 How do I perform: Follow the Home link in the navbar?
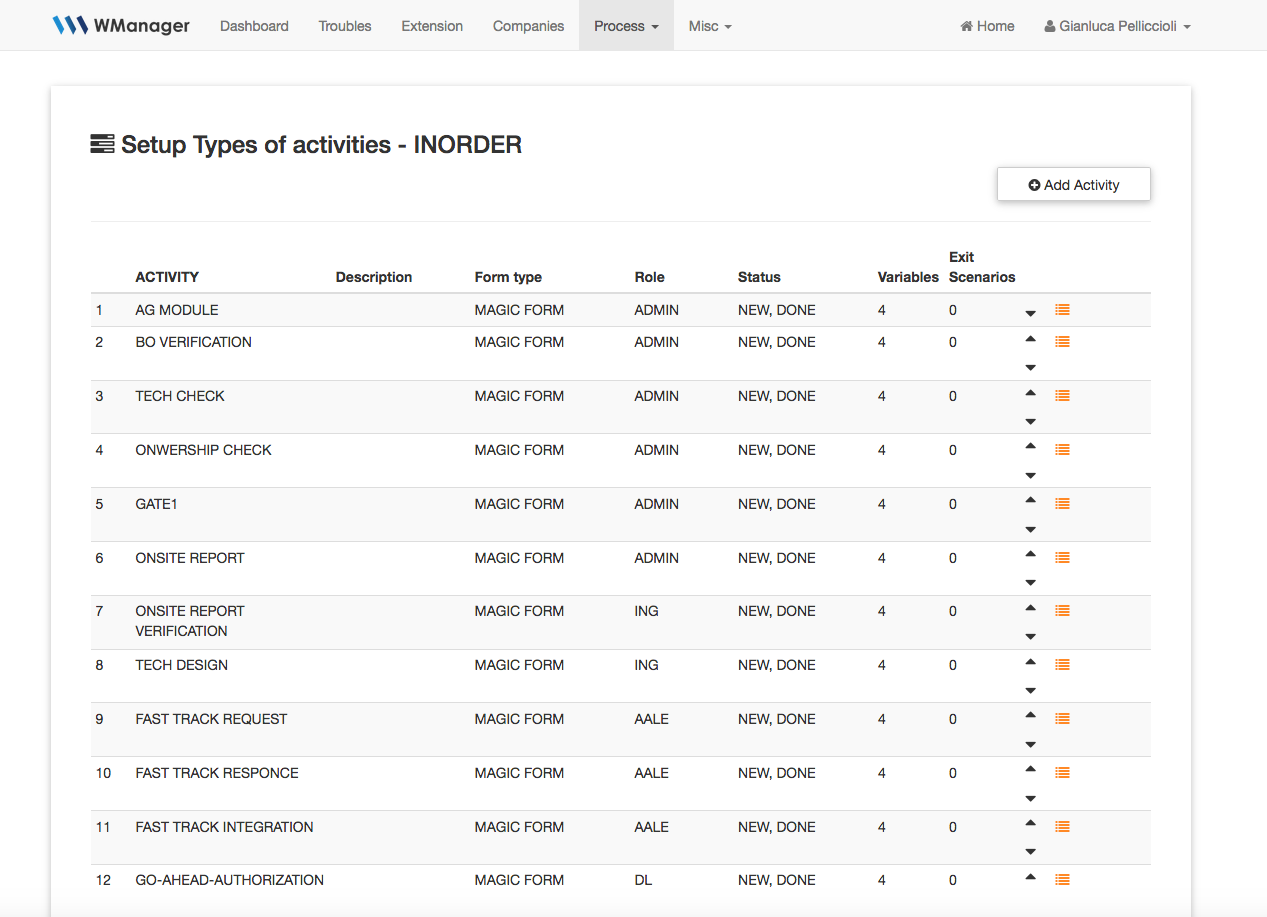987,26
